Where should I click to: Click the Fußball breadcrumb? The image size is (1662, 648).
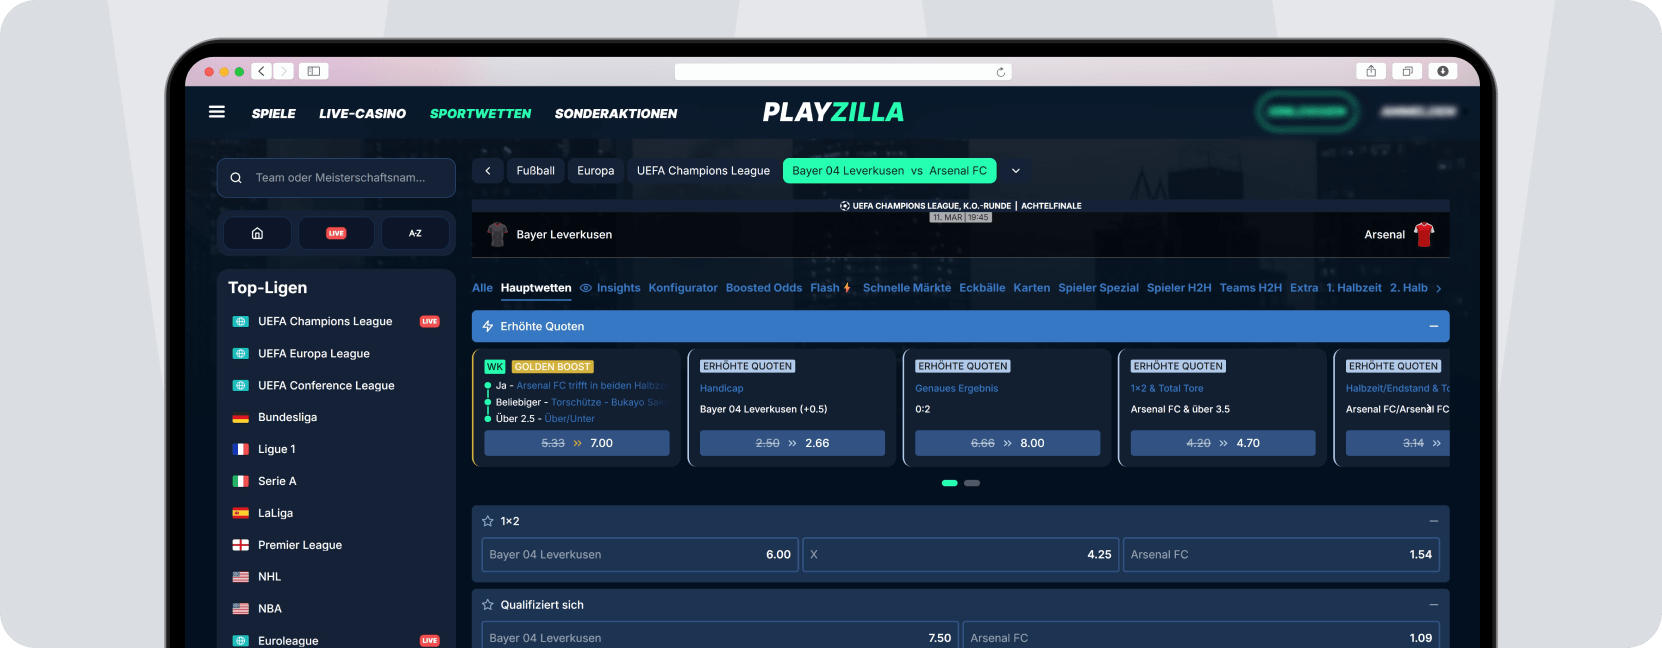[x=535, y=171]
